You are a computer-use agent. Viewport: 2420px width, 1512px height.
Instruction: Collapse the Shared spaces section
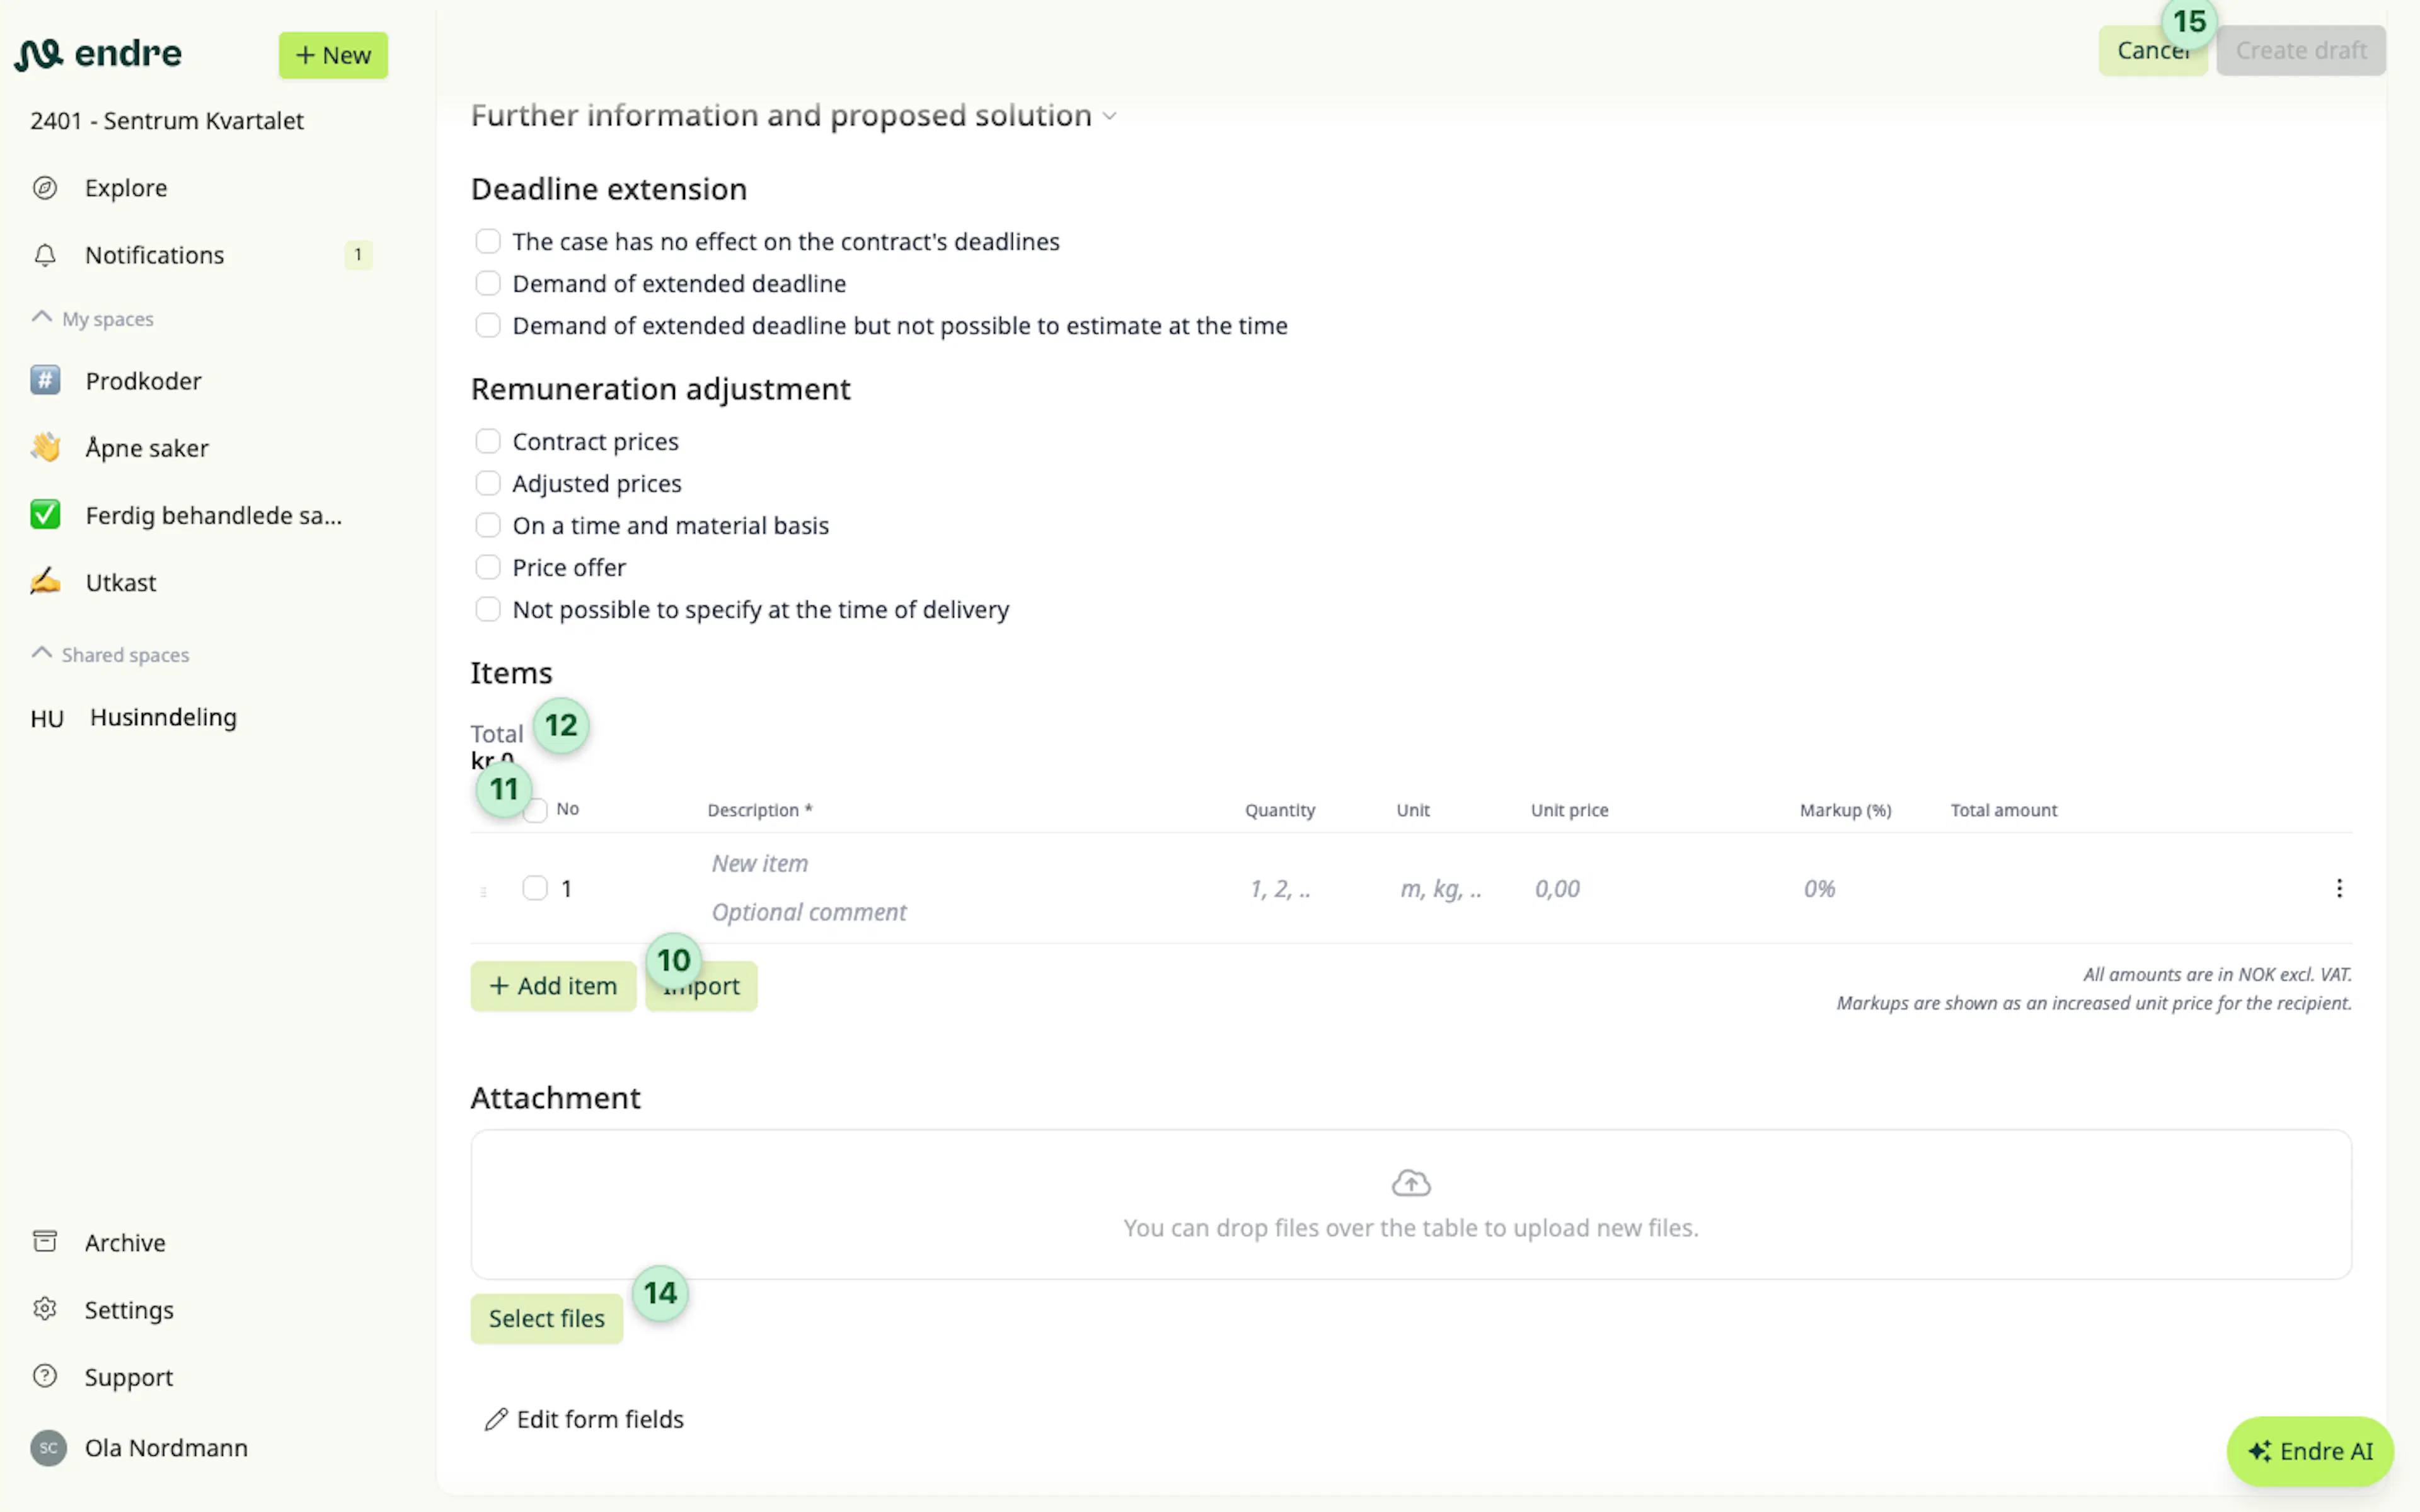[42, 653]
